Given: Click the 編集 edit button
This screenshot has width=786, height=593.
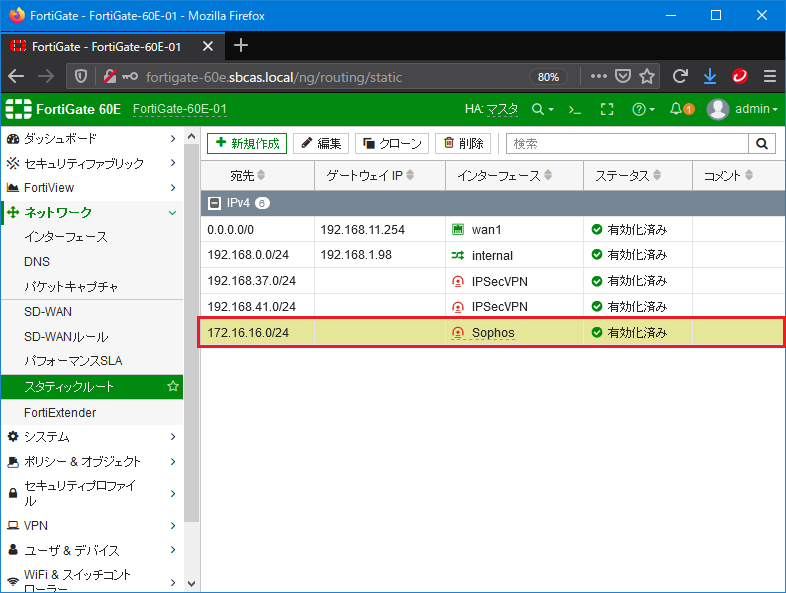Looking at the screenshot, I should click(321, 143).
